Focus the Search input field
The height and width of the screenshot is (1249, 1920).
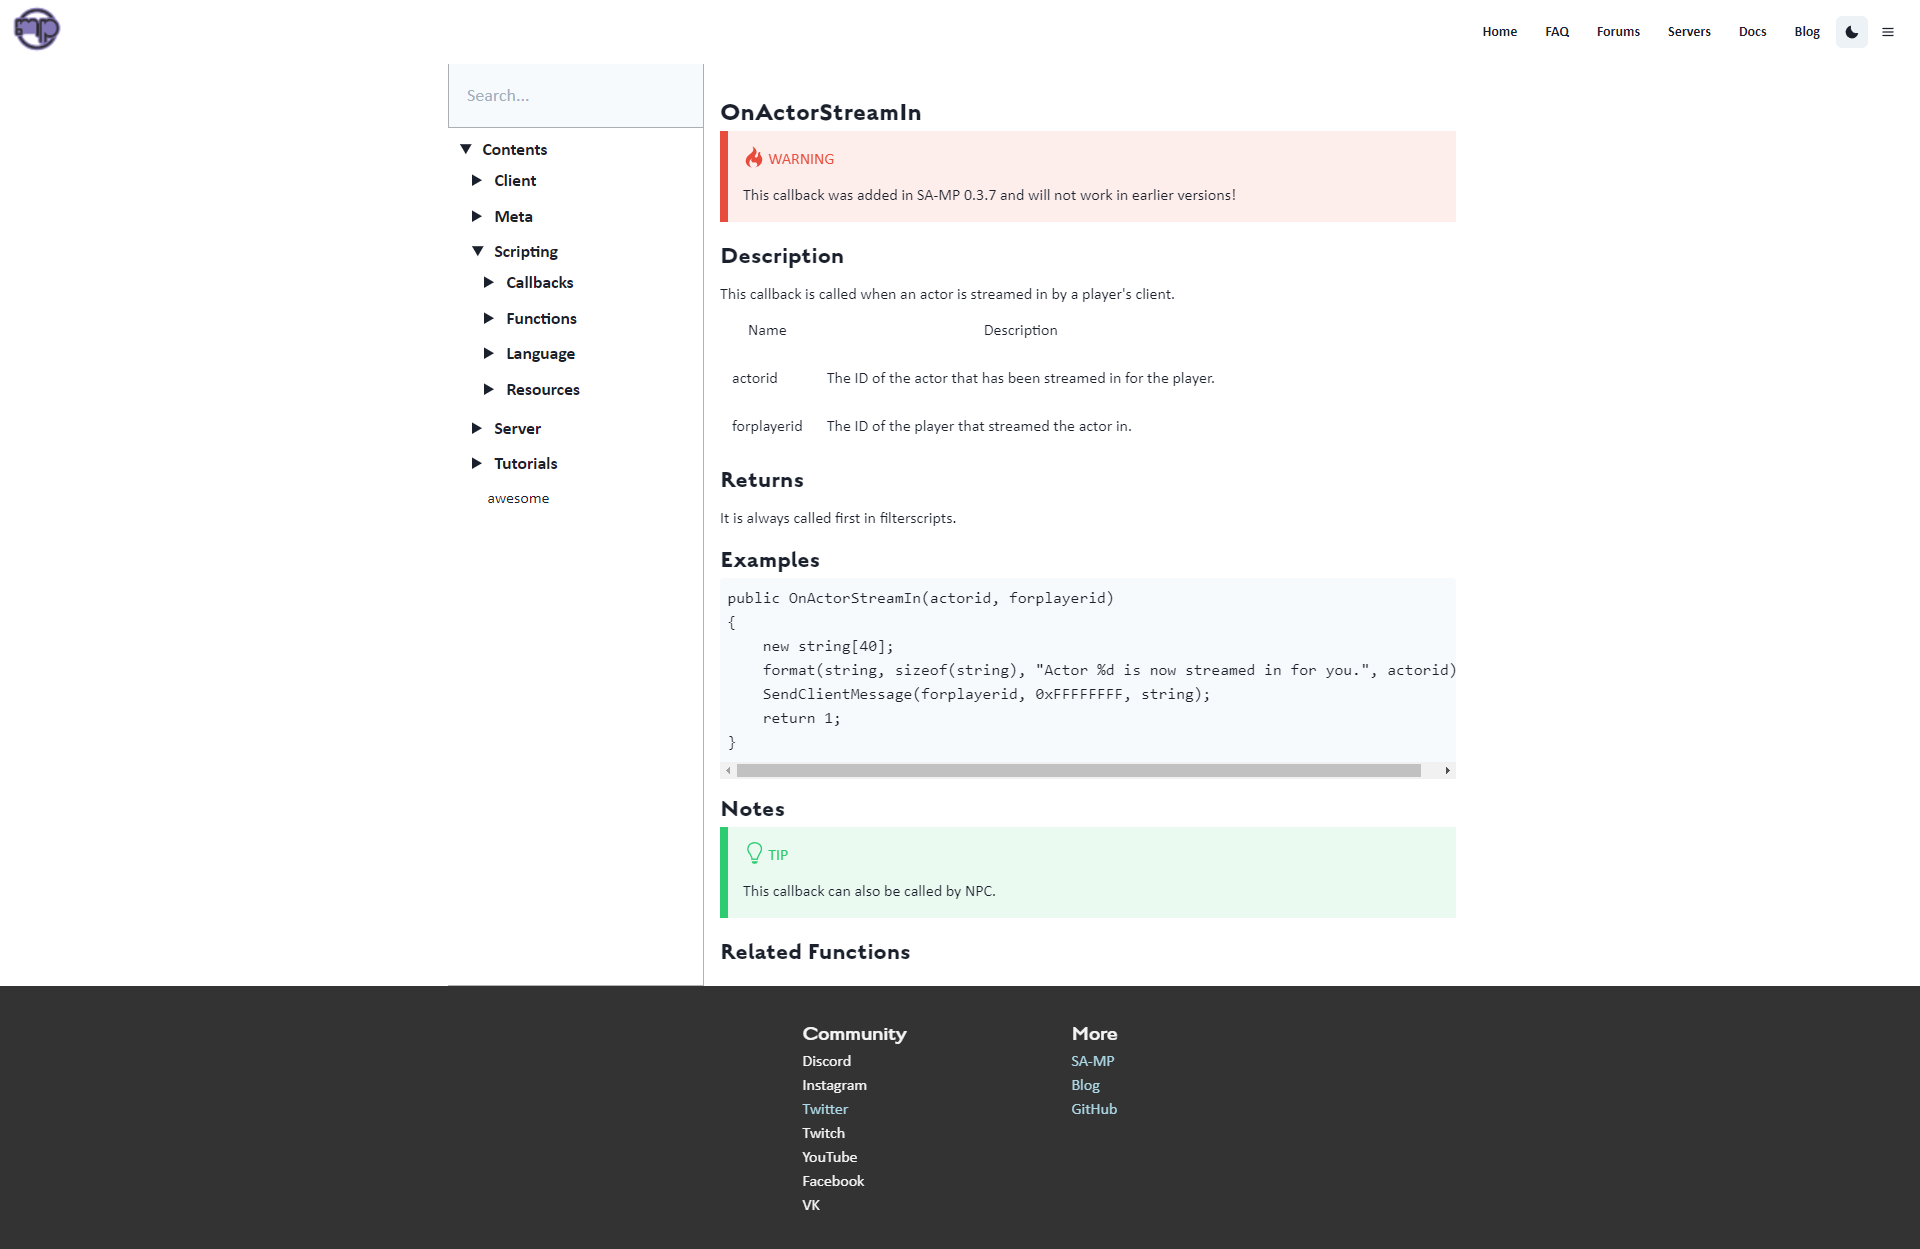575,95
